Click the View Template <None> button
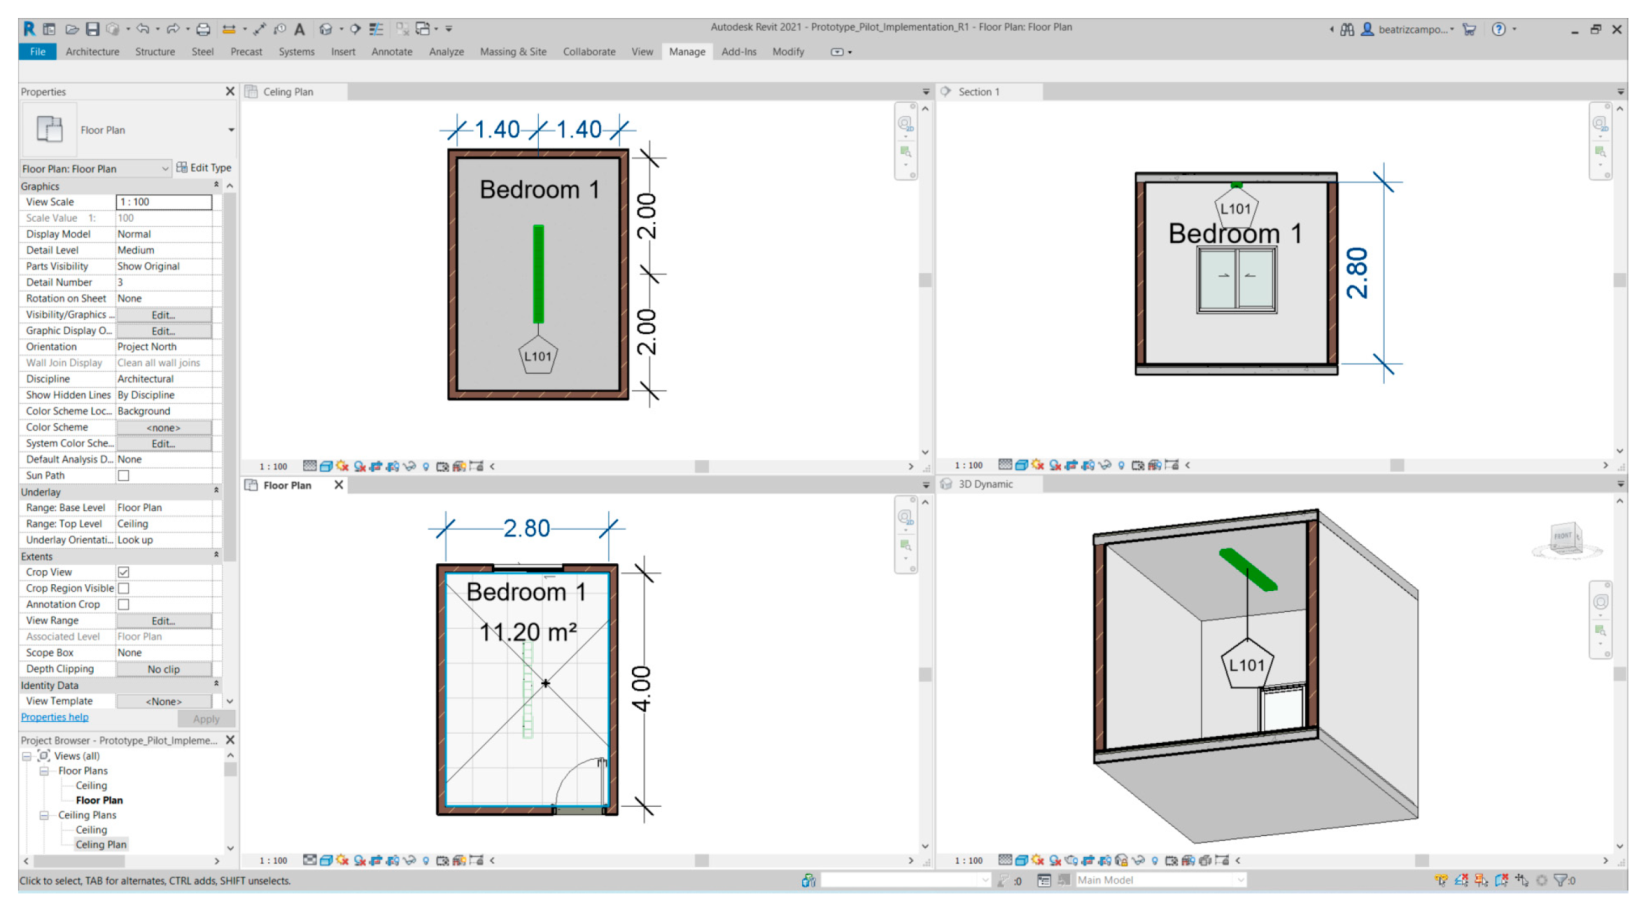Image resolution: width=1646 pixels, height=911 pixels. tap(163, 702)
